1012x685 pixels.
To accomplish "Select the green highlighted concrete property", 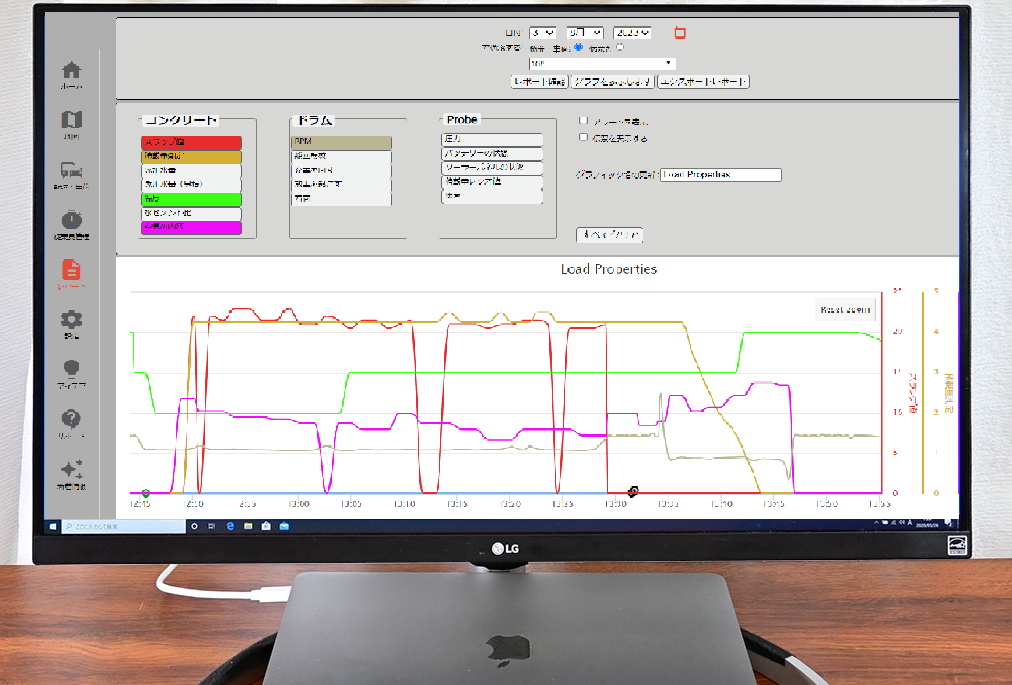I will [x=191, y=199].
